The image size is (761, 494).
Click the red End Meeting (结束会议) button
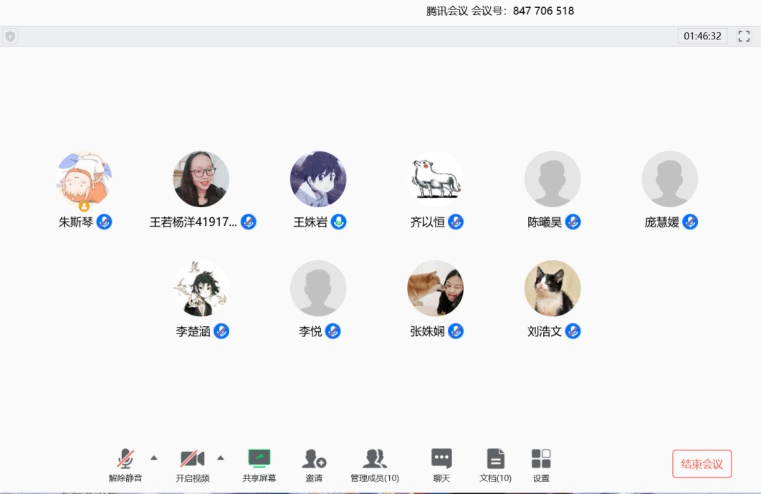pos(702,464)
